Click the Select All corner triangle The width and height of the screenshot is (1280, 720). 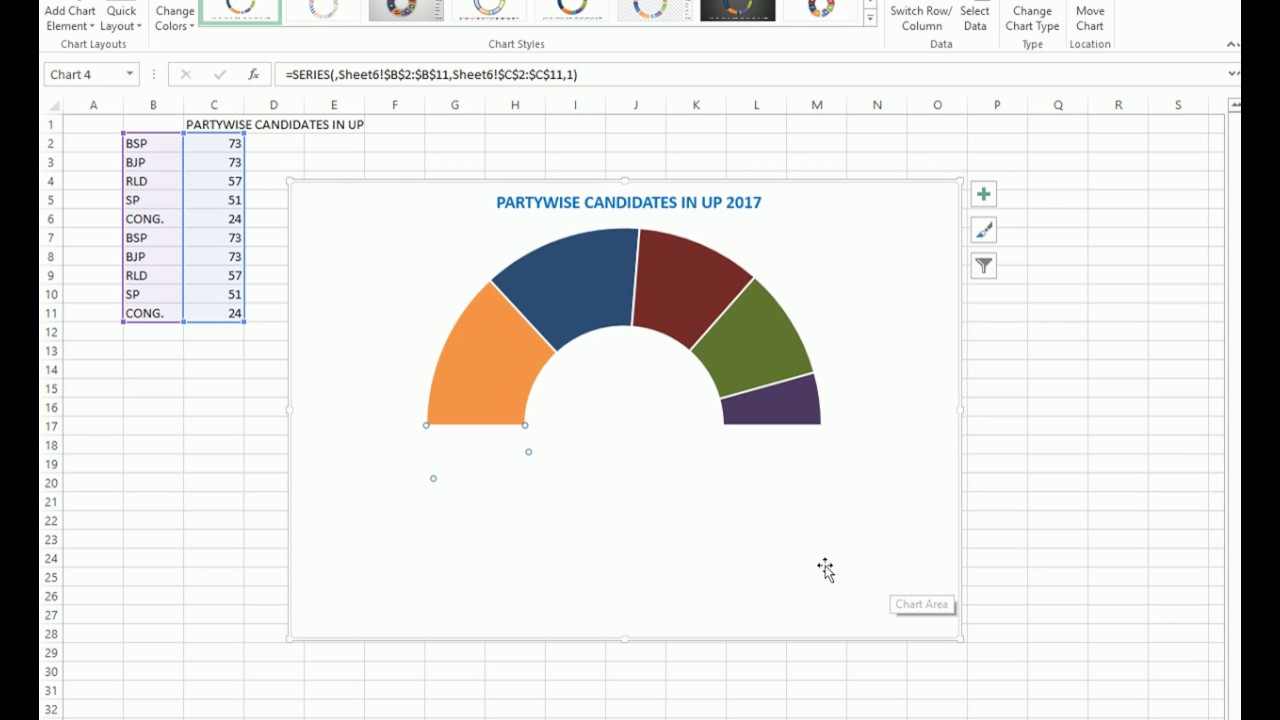click(x=53, y=105)
